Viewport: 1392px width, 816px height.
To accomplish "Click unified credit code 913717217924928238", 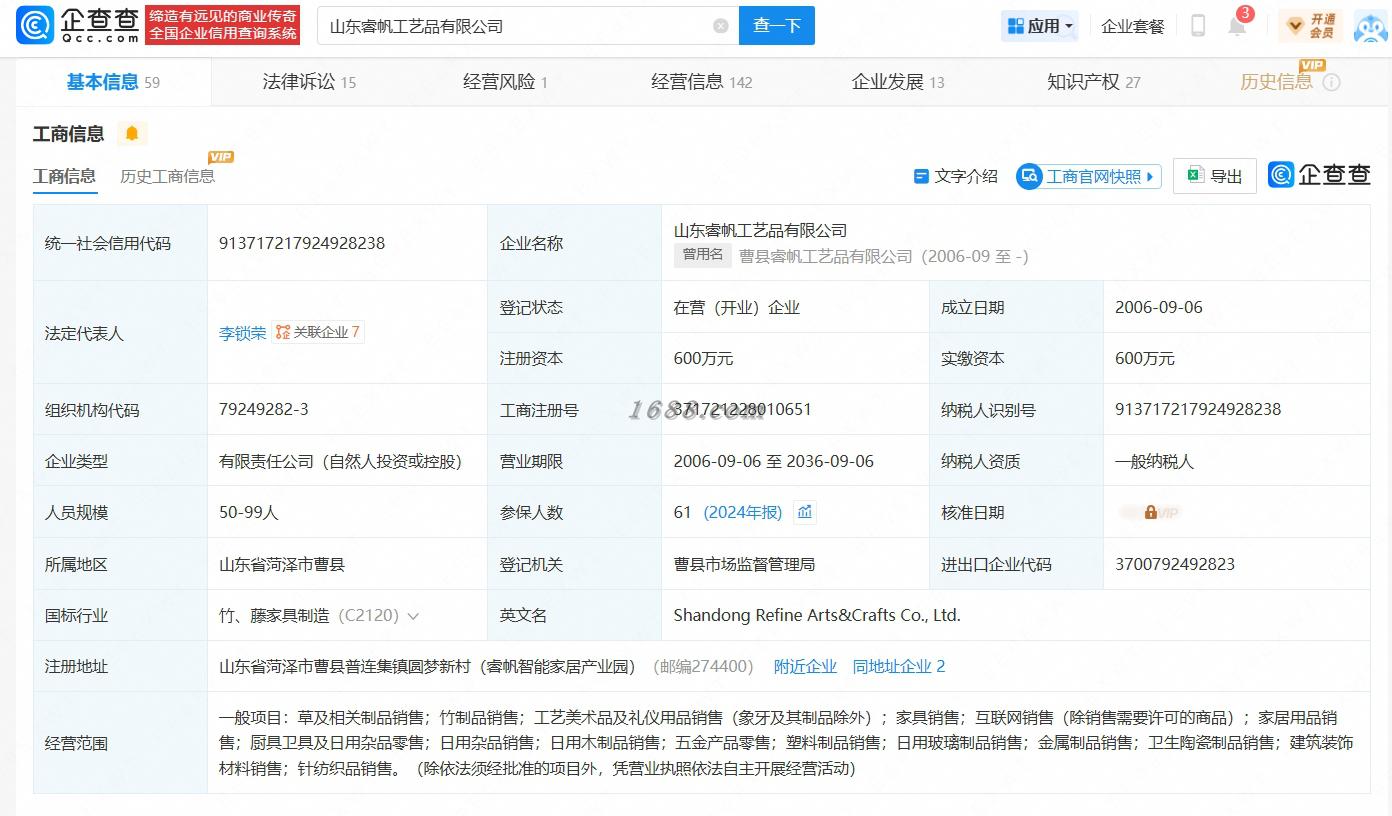I will point(302,243).
